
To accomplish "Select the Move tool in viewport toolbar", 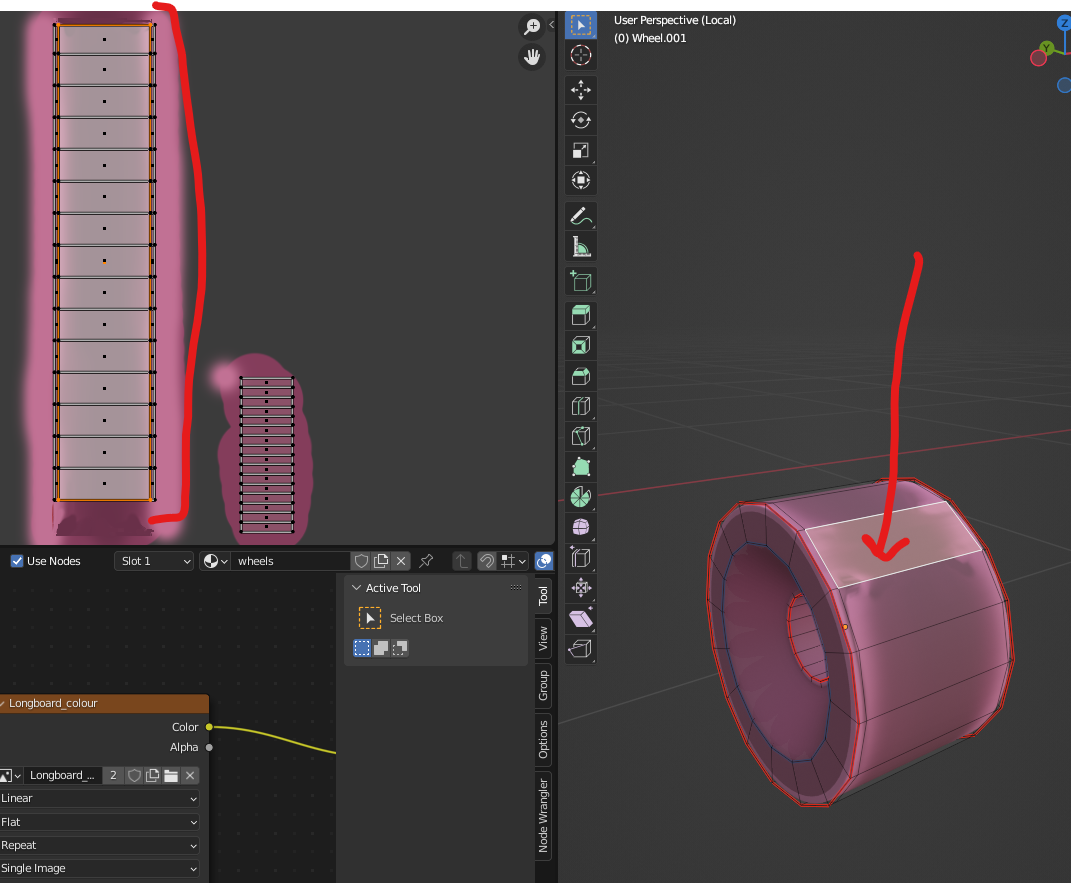I will 580,90.
